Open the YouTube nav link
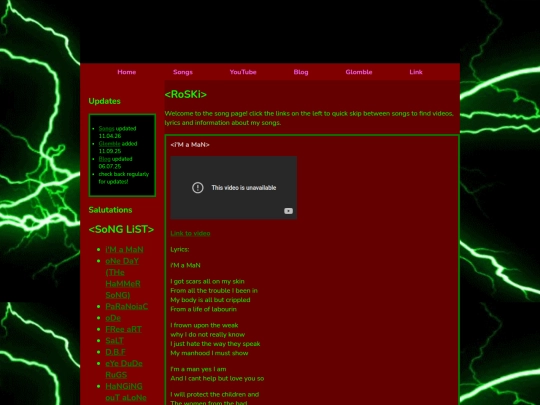This screenshot has height=405, width=540. [x=243, y=72]
